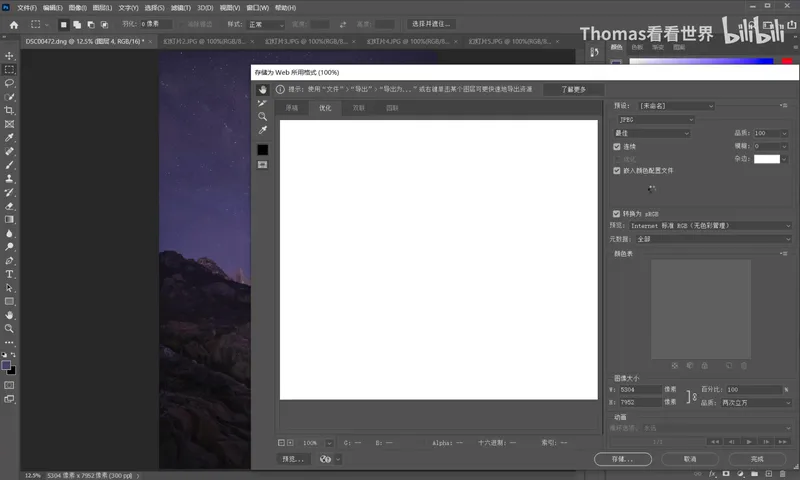Screen dimensions: 800x480
Task: Select the Lasso tool
Action: tap(9, 83)
